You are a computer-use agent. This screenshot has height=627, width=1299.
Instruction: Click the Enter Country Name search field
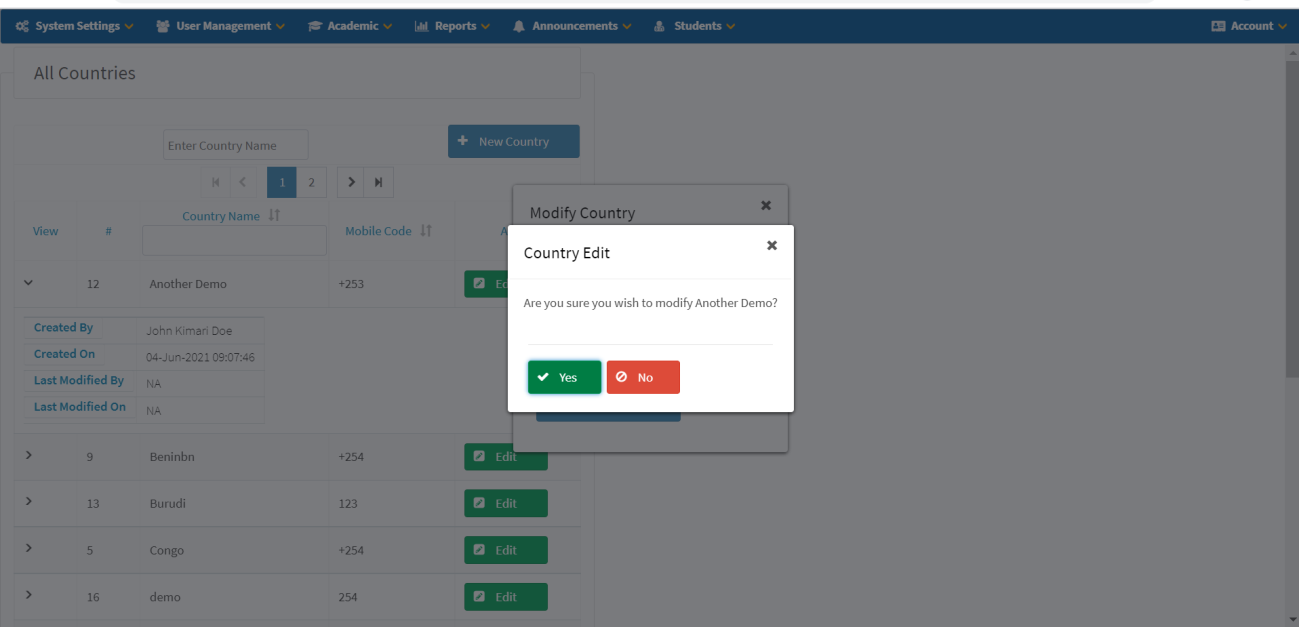coord(235,144)
